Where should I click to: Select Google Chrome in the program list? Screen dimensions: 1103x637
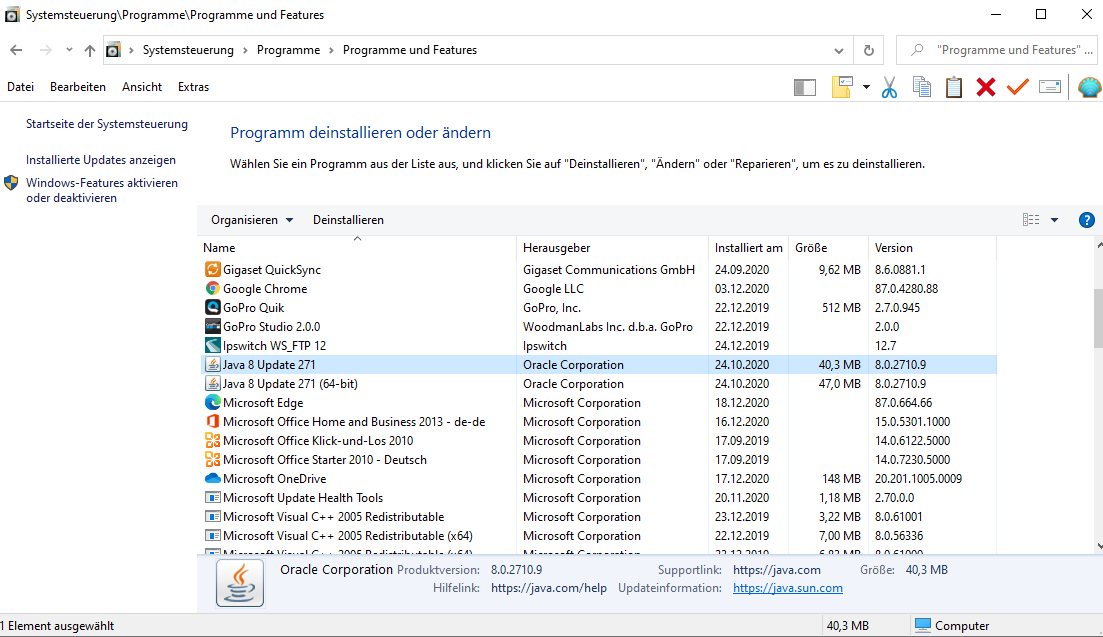point(265,289)
